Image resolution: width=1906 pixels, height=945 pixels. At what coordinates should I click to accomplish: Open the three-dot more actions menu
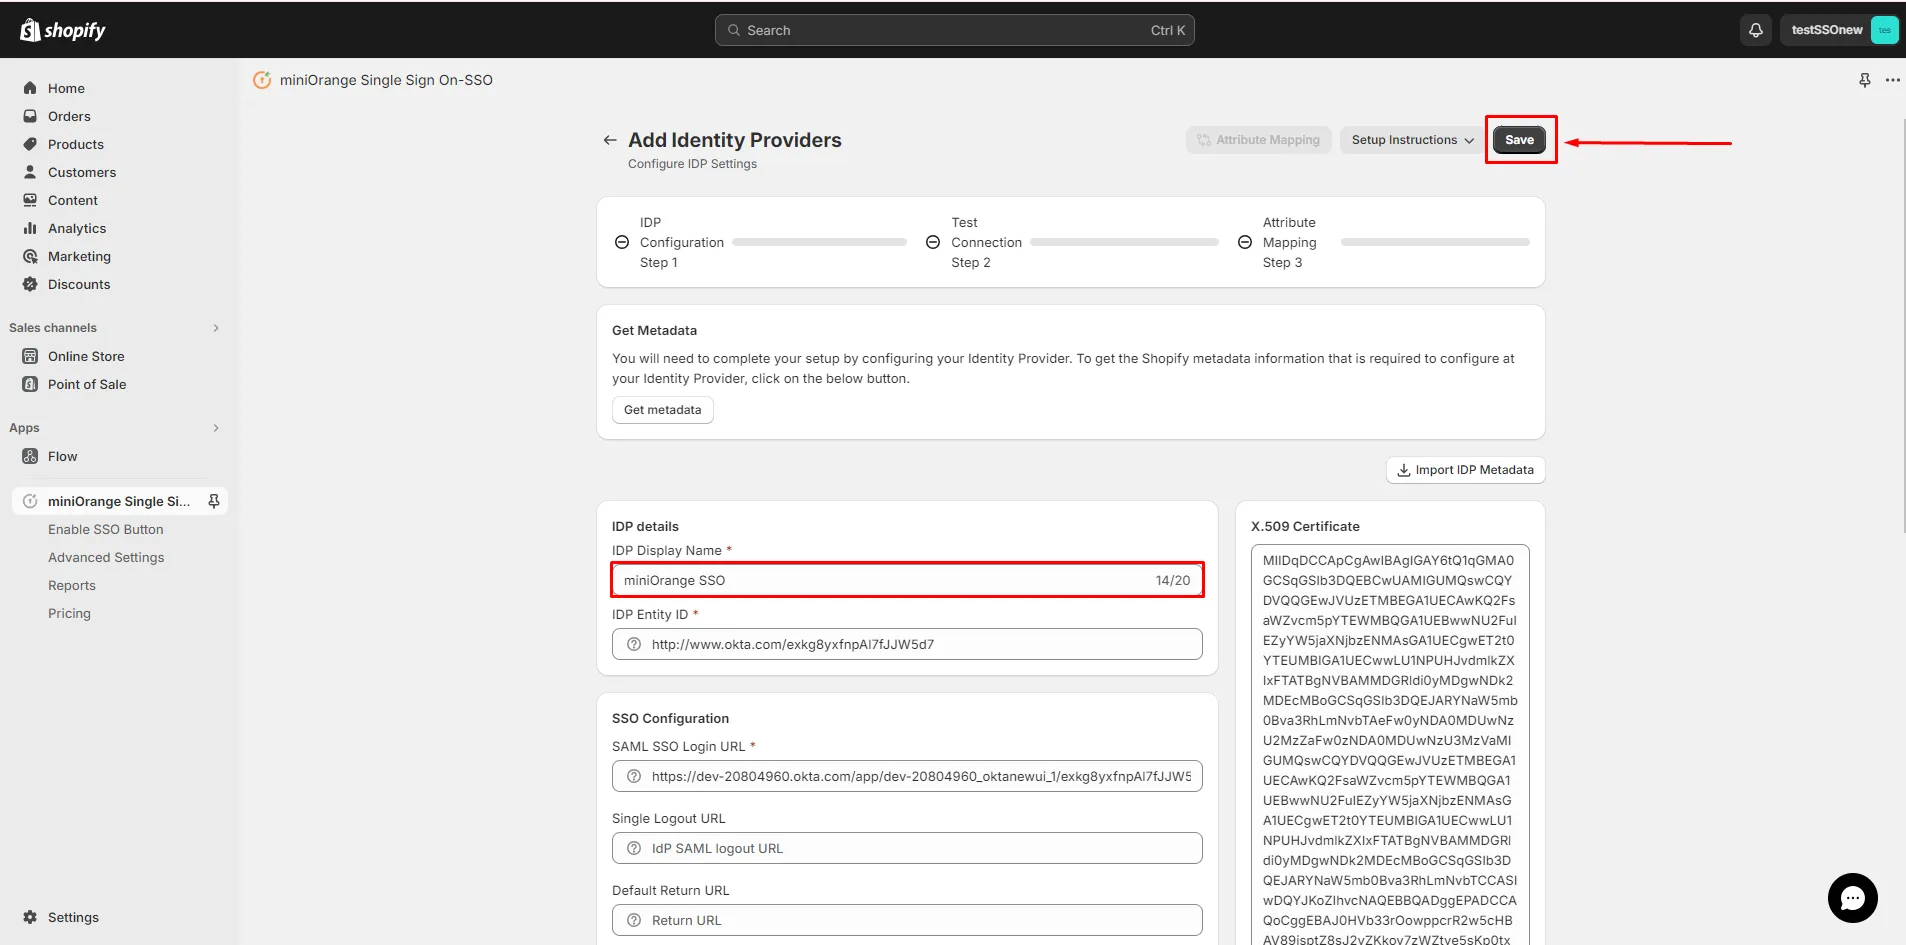1892,80
